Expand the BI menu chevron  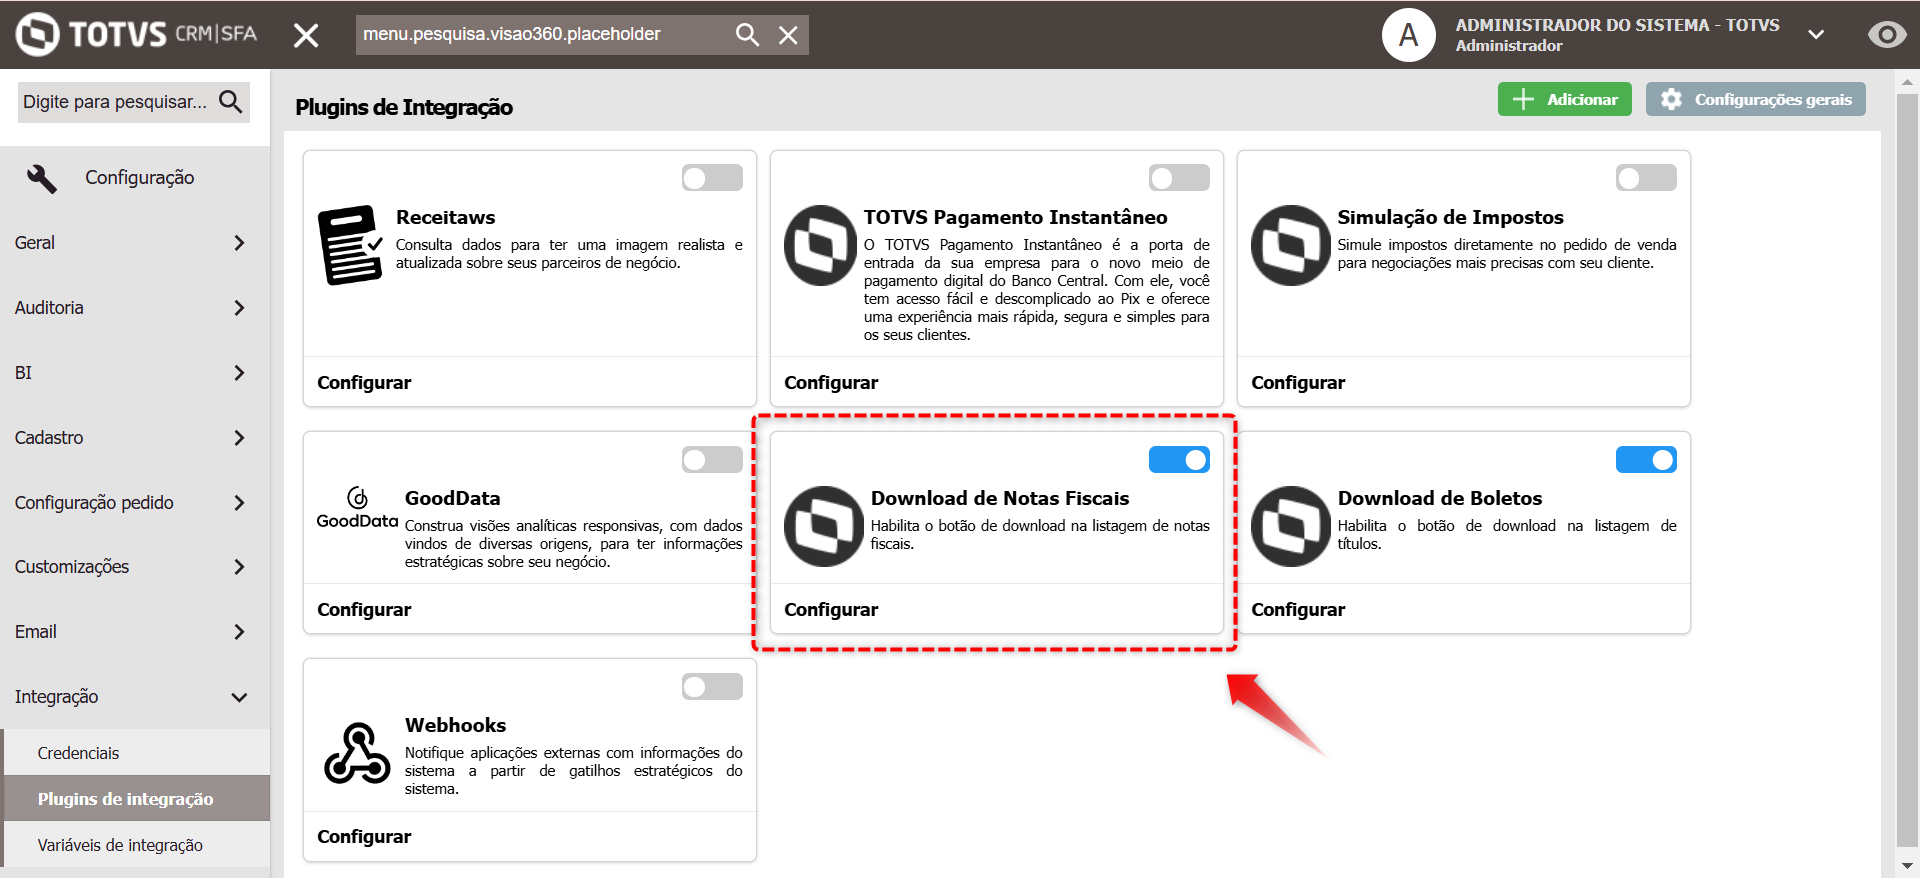[x=239, y=373]
